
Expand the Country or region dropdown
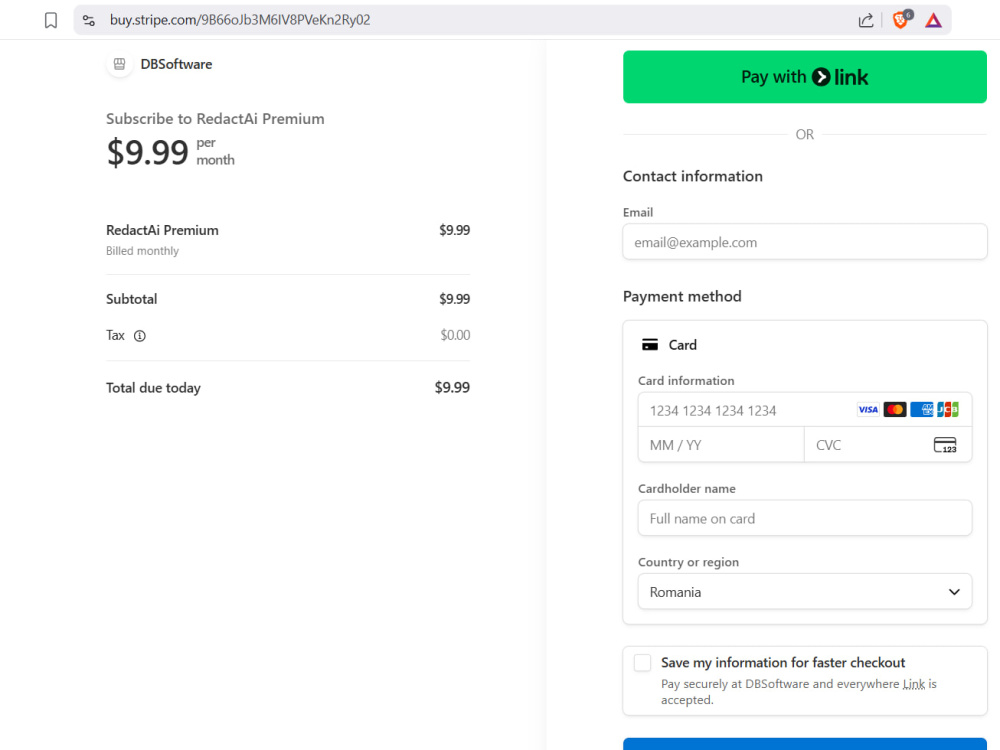pos(805,592)
